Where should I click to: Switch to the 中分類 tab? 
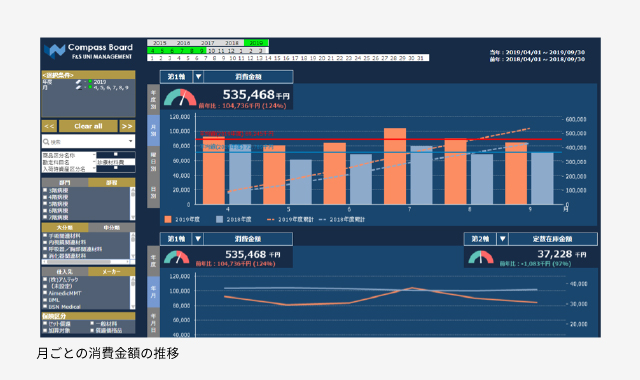112,227
